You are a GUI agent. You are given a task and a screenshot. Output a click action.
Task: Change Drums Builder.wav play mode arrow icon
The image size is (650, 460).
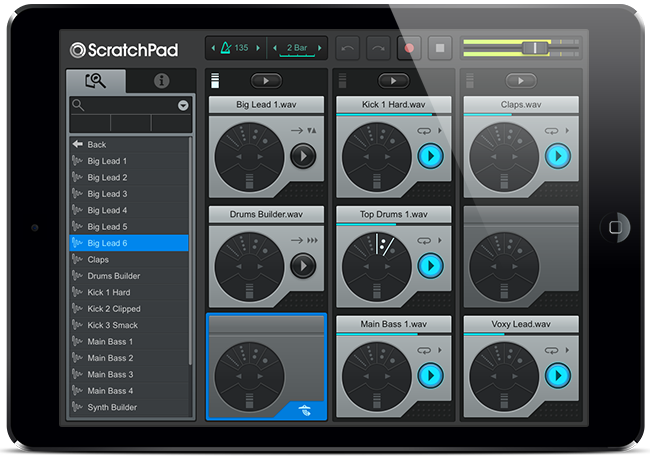(297, 240)
